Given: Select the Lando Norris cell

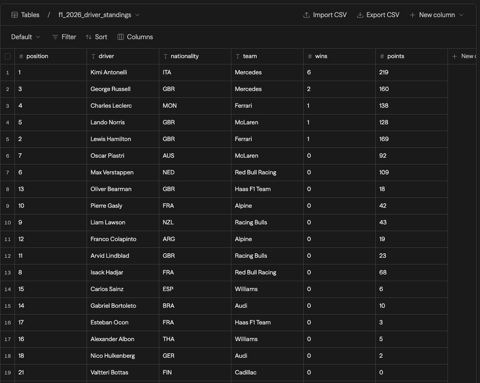Looking at the screenshot, I should [x=123, y=122].
